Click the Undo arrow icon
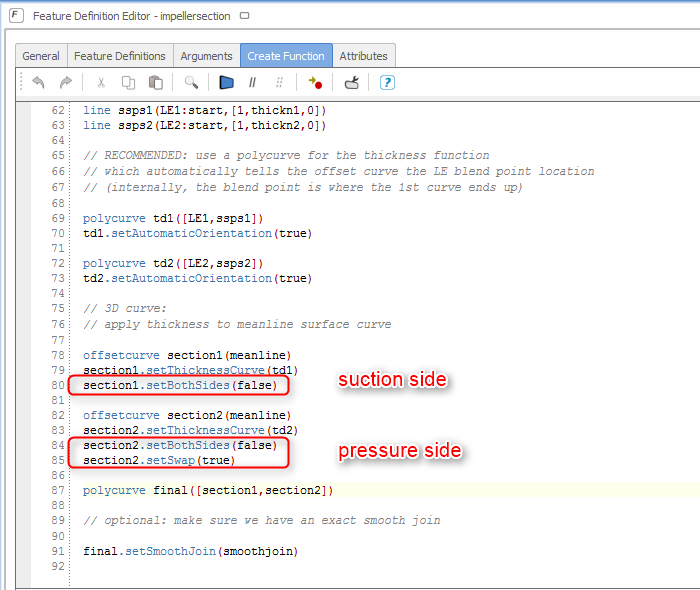 (38, 83)
